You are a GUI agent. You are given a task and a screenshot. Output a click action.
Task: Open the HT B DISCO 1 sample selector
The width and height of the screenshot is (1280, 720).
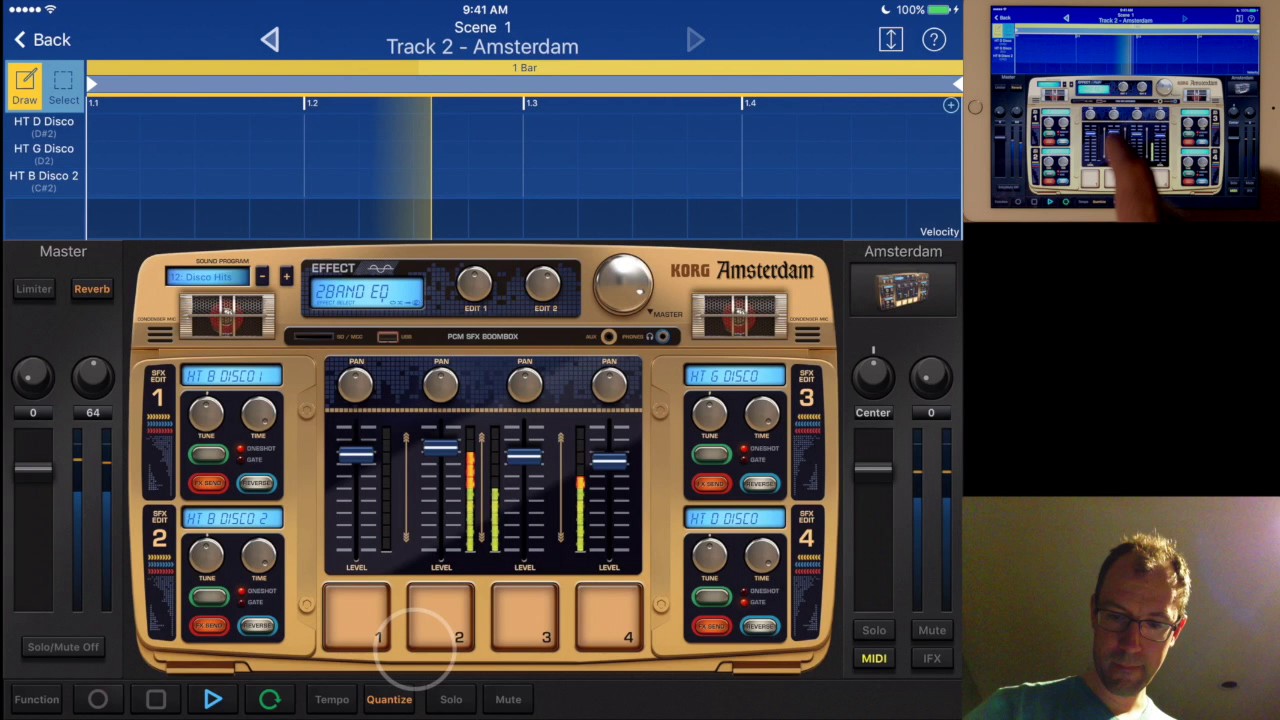pyautogui.click(x=232, y=376)
